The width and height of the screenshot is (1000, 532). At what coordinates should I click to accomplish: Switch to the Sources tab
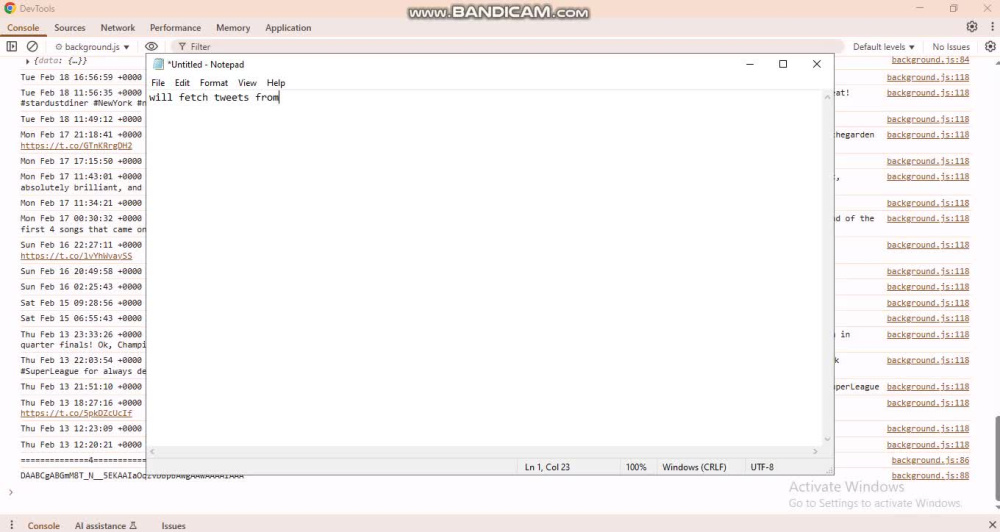(70, 27)
